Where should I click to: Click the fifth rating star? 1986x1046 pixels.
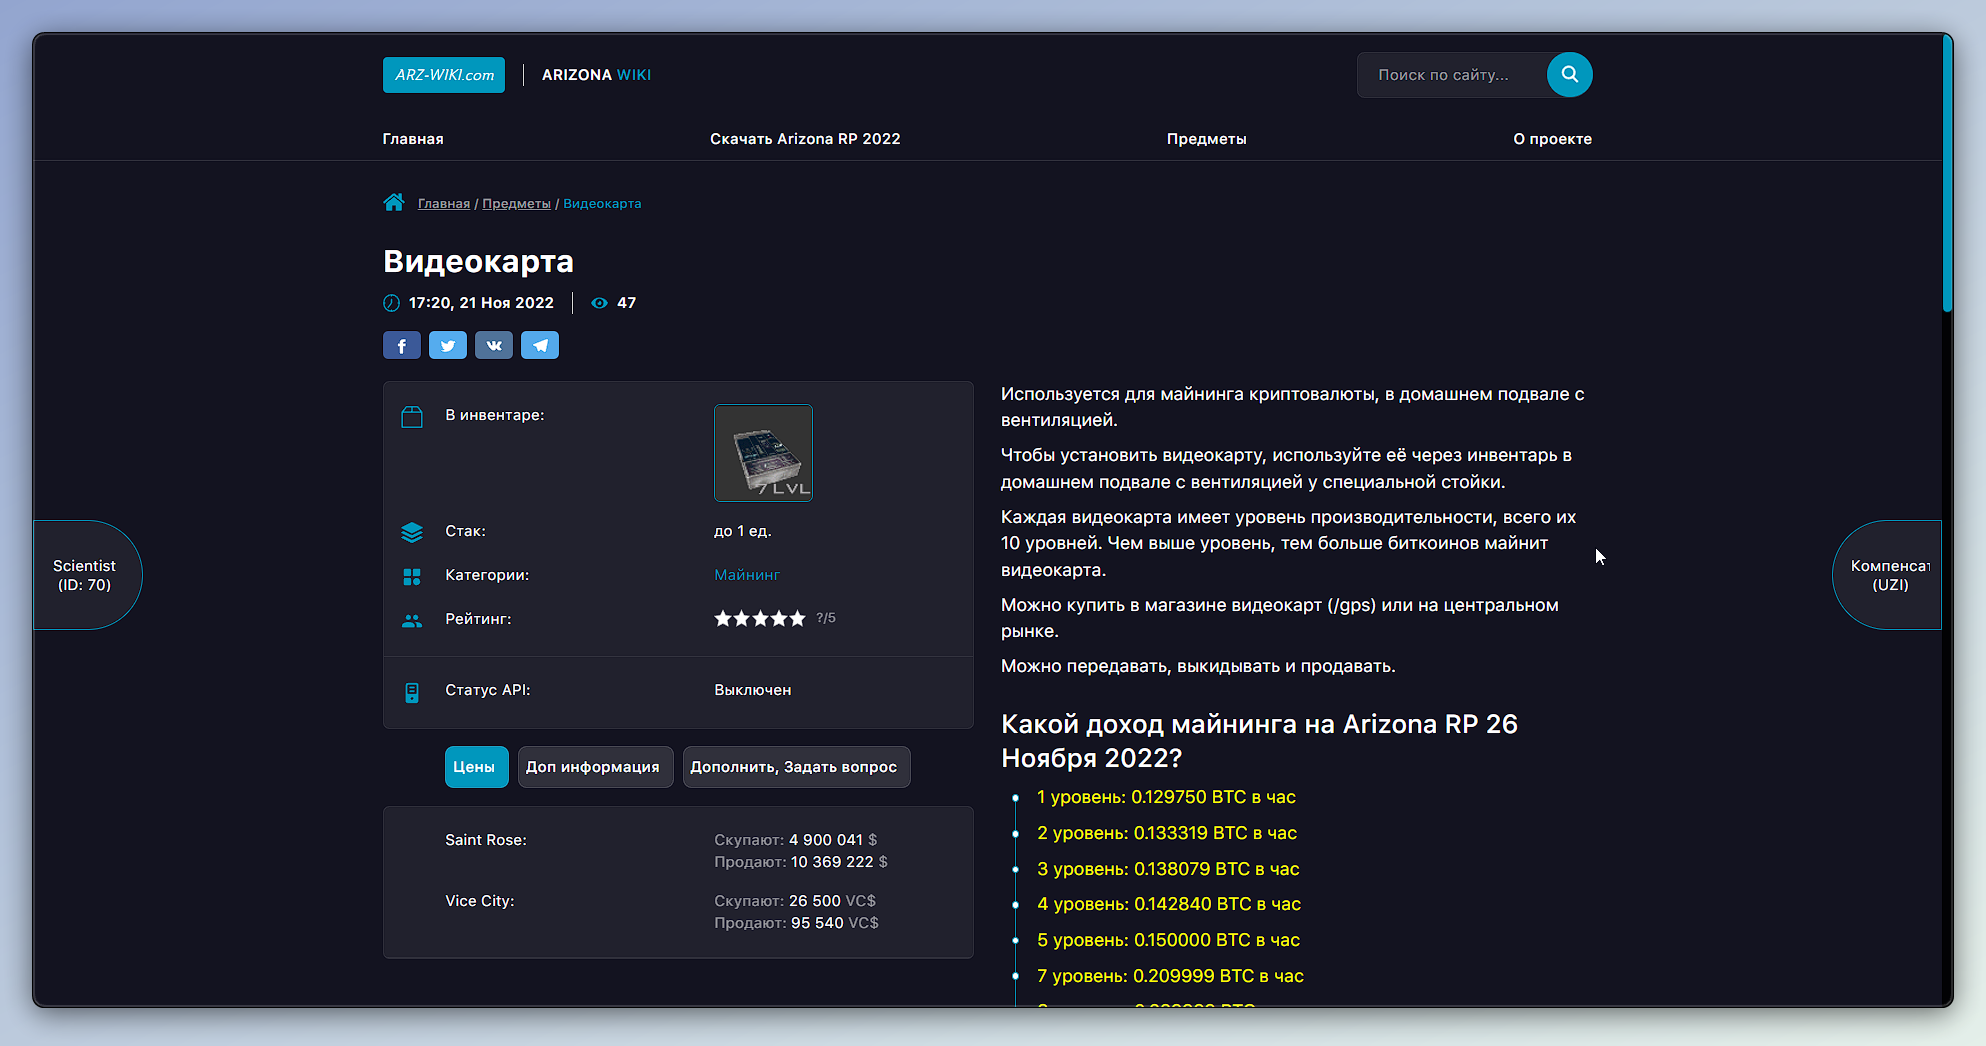click(x=797, y=619)
